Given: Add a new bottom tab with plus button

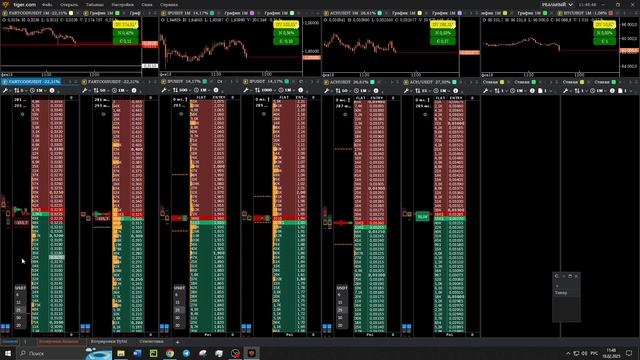Looking at the screenshot, I should pos(177,342).
